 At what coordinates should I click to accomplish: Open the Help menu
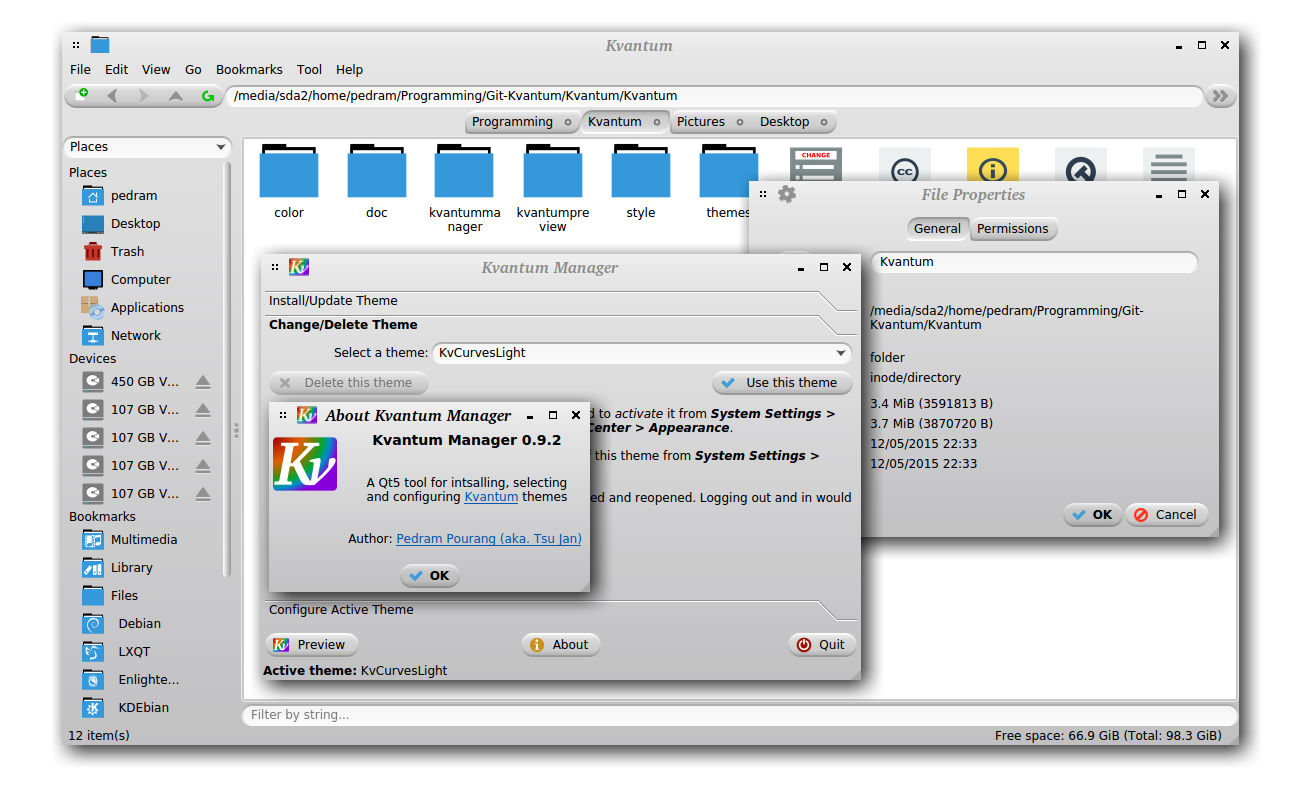pos(349,69)
